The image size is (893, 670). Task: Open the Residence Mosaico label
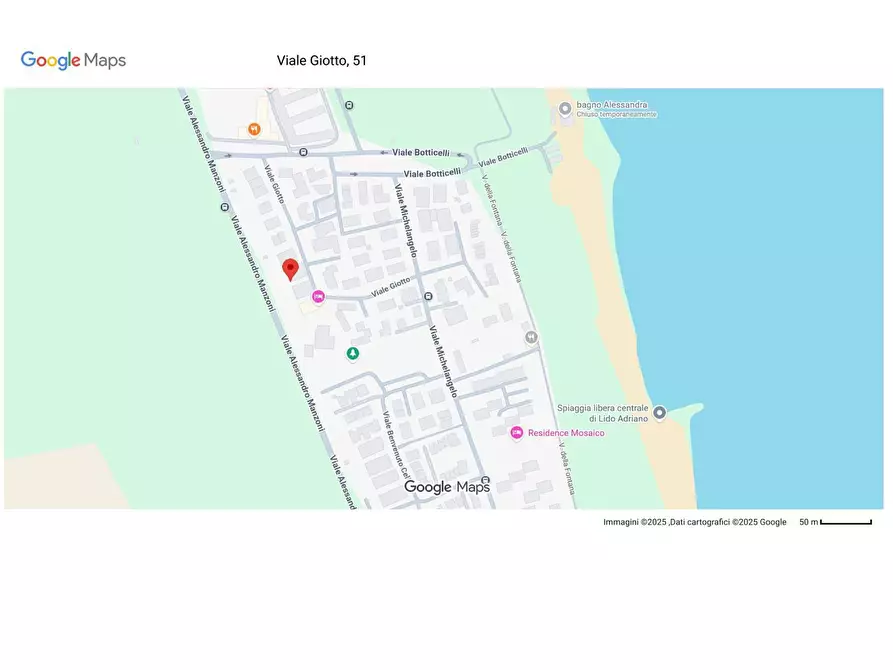pyautogui.click(x=566, y=433)
